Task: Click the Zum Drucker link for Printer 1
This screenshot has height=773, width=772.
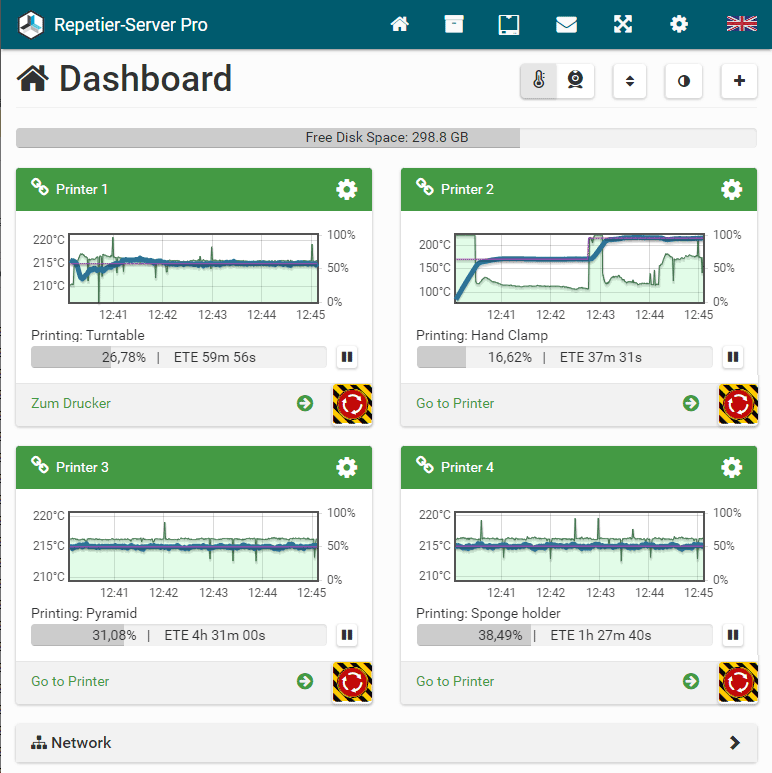Action: (x=71, y=403)
